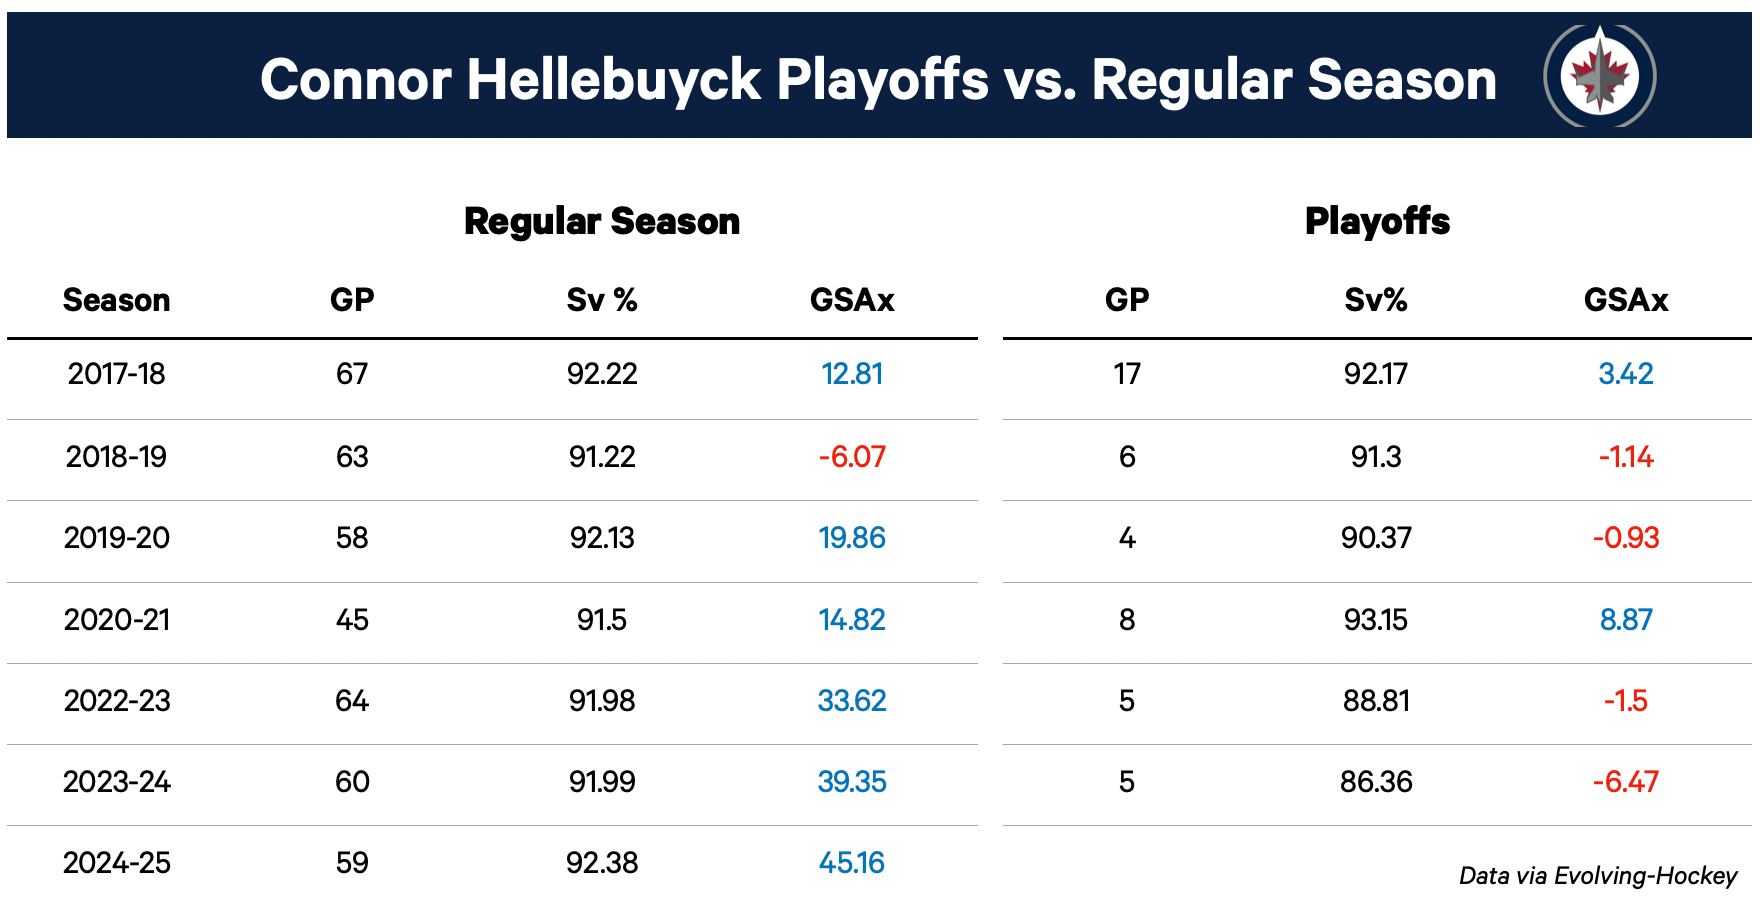Select the 2024-25 season row label

pos(116,862)
